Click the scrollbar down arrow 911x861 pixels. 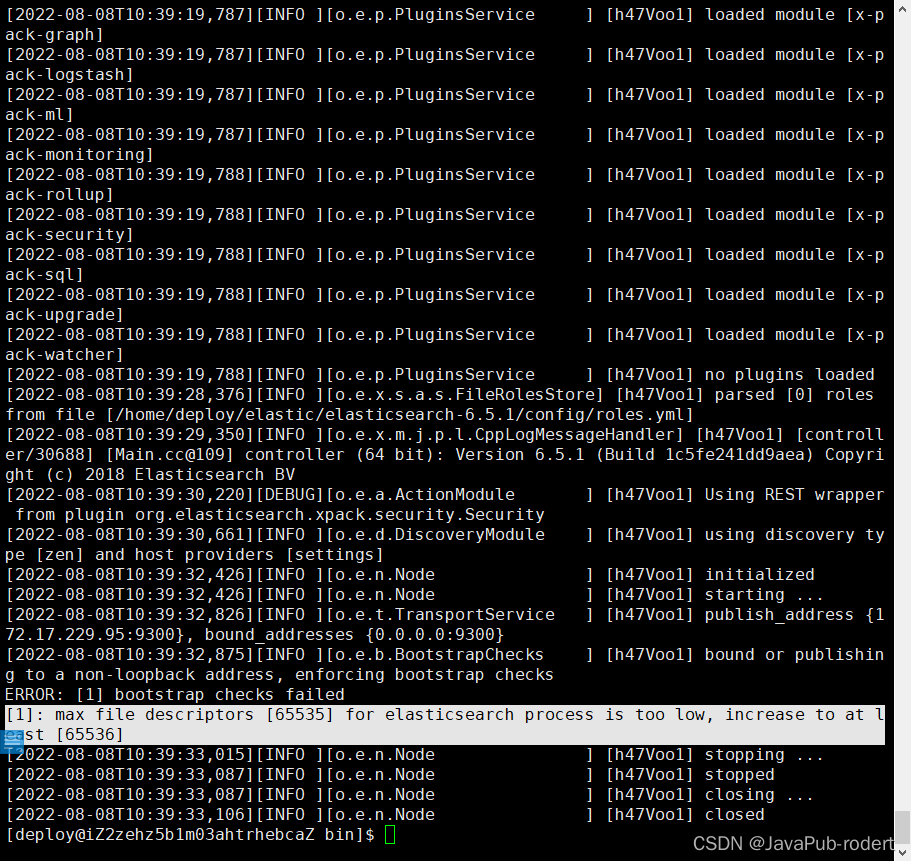902,852
